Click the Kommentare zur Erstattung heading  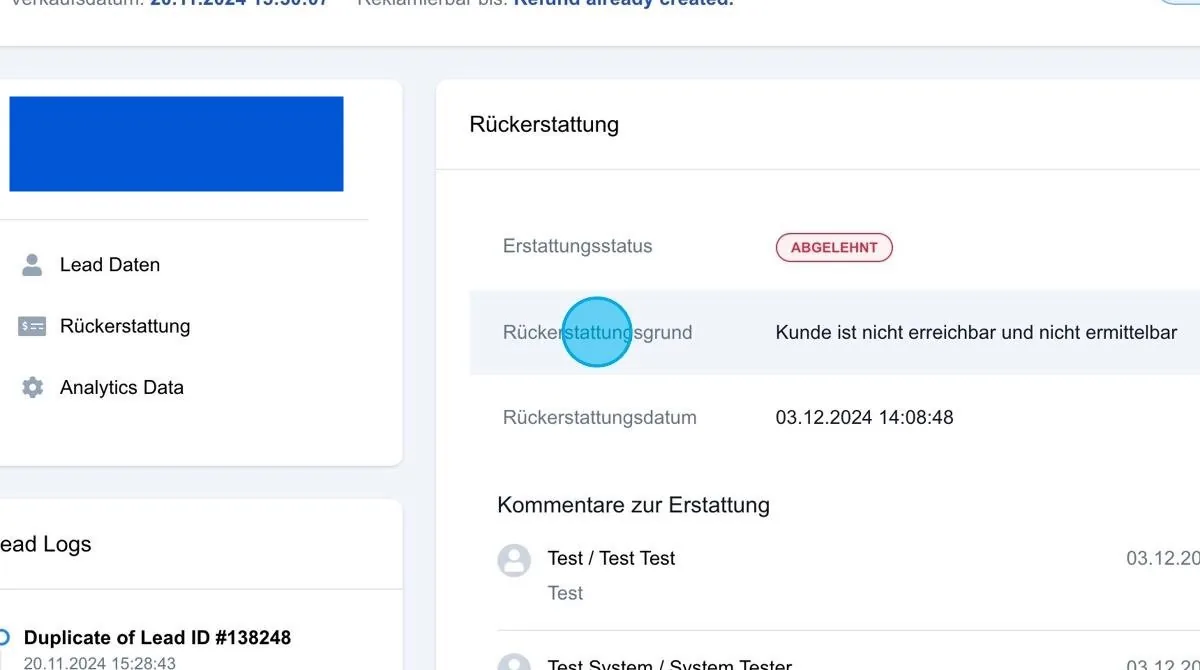(634, 504)
